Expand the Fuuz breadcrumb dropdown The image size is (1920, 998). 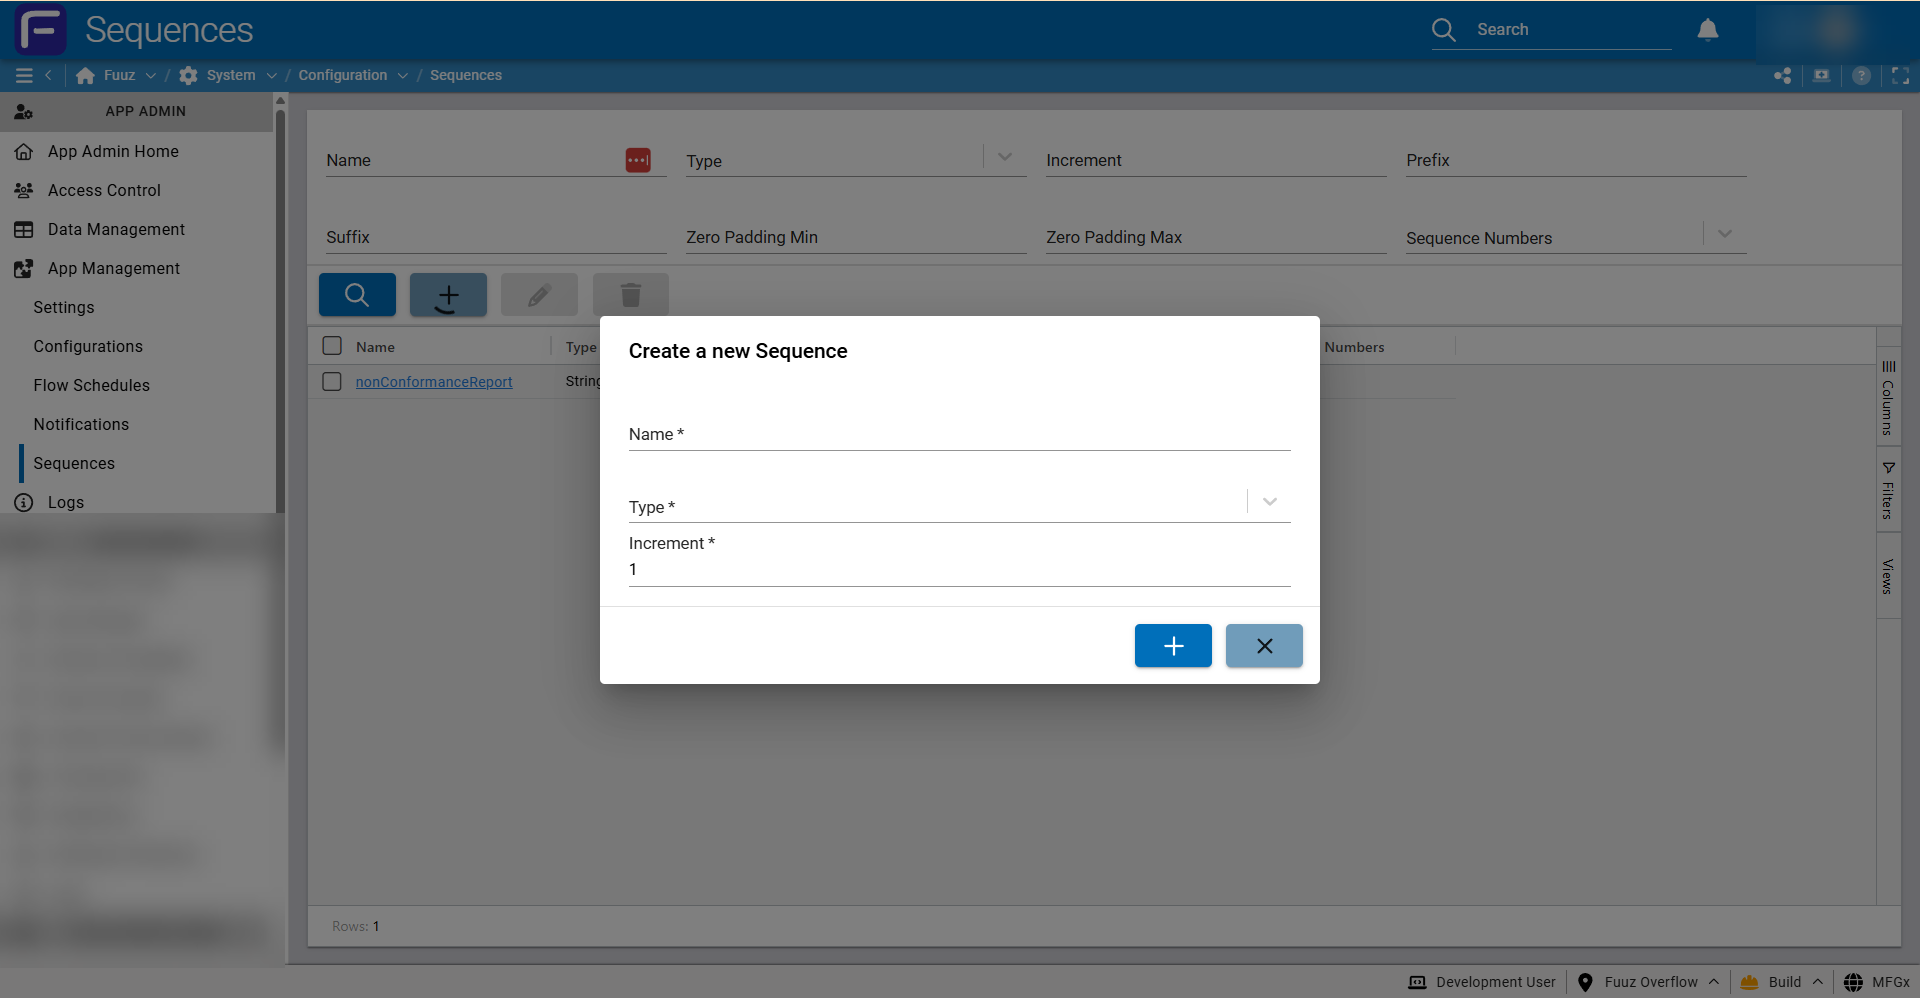150,76
